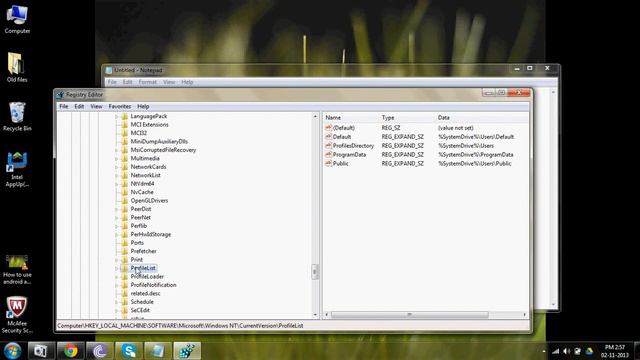Click the Registry Editor title bar icon
The width and height of the screenshot is (640, 360).
pos(60,95)
